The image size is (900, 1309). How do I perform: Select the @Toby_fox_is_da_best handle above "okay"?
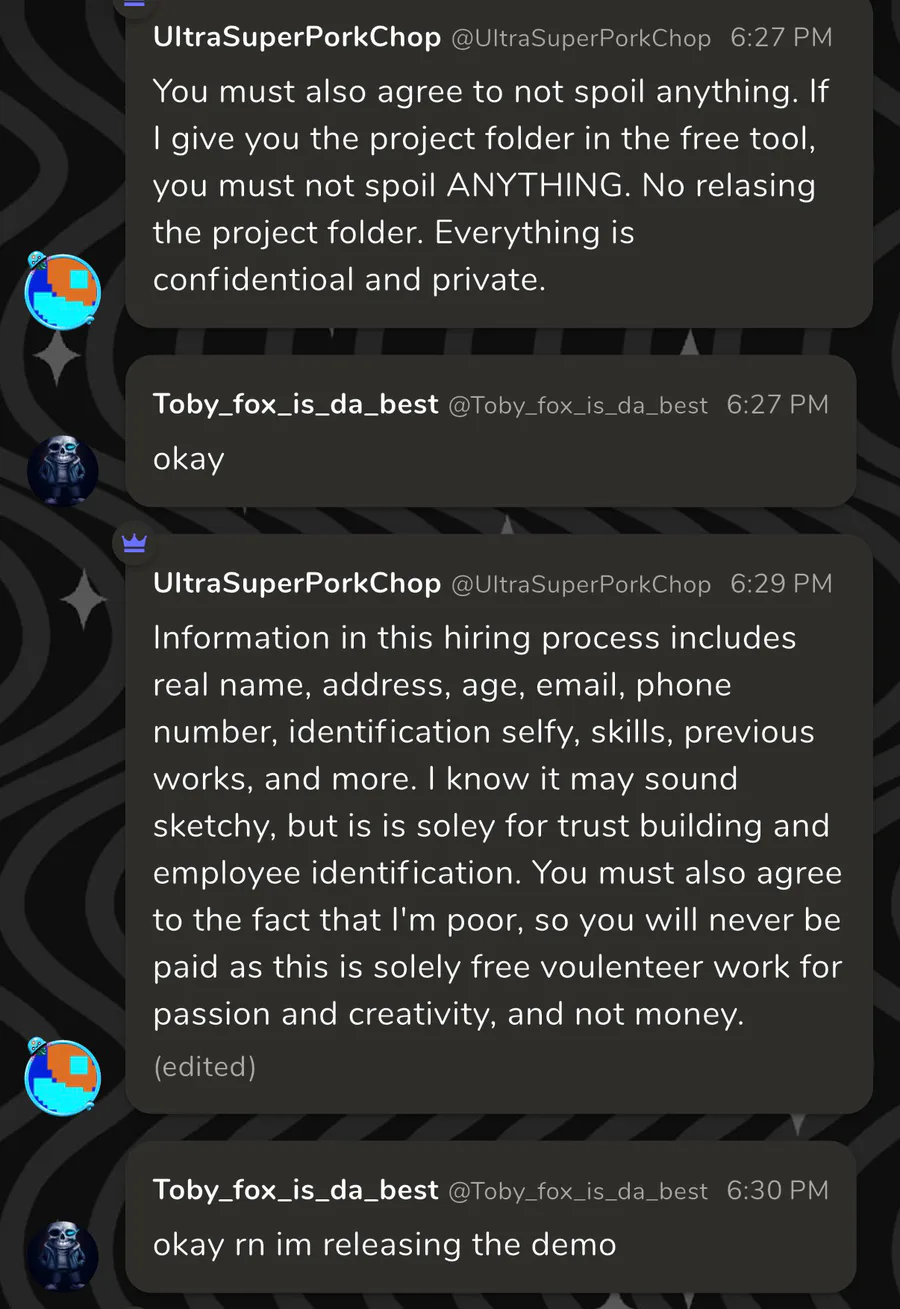578,405
